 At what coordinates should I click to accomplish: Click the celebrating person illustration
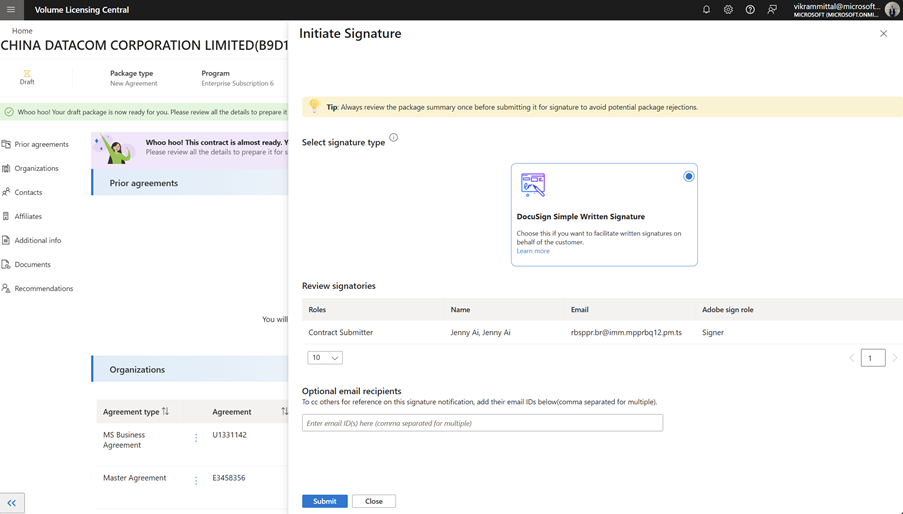point(114,149)
